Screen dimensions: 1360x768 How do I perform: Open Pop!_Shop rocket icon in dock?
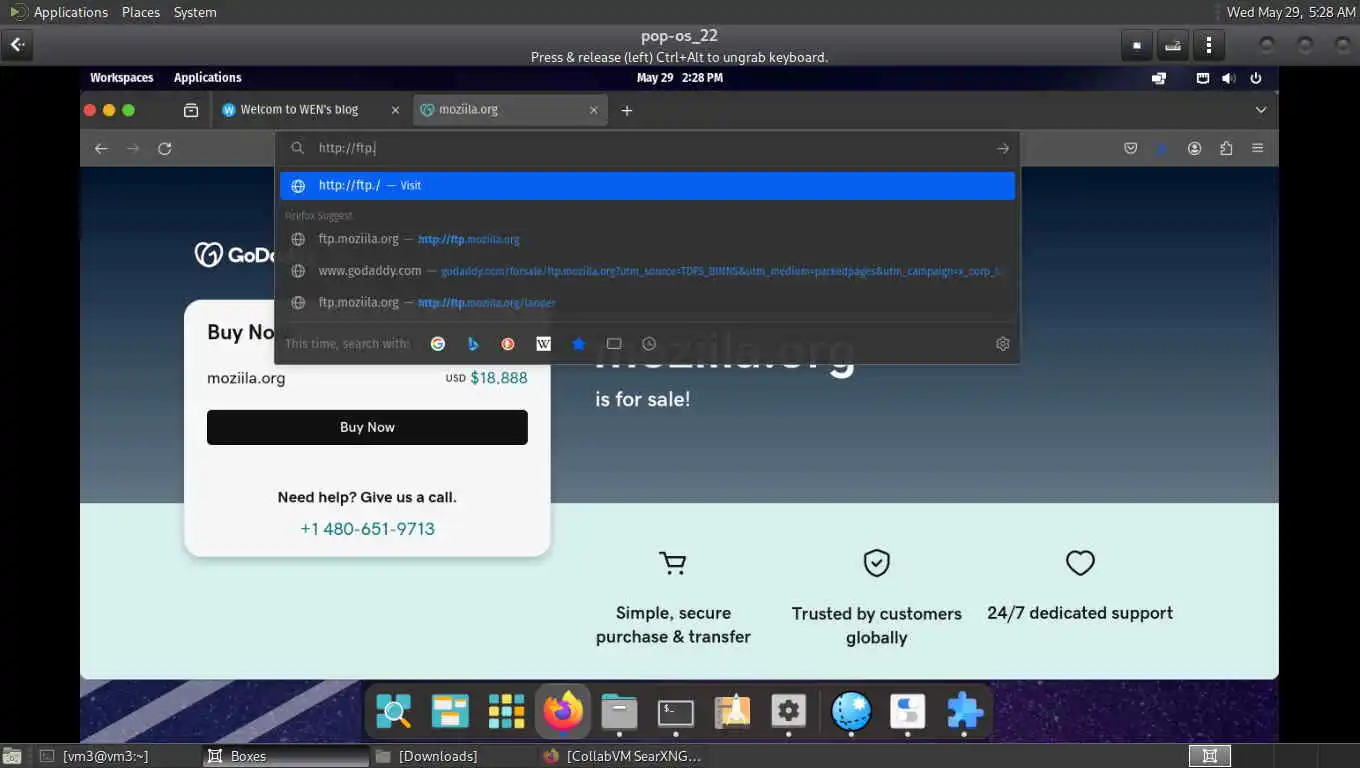coord(732,712)
